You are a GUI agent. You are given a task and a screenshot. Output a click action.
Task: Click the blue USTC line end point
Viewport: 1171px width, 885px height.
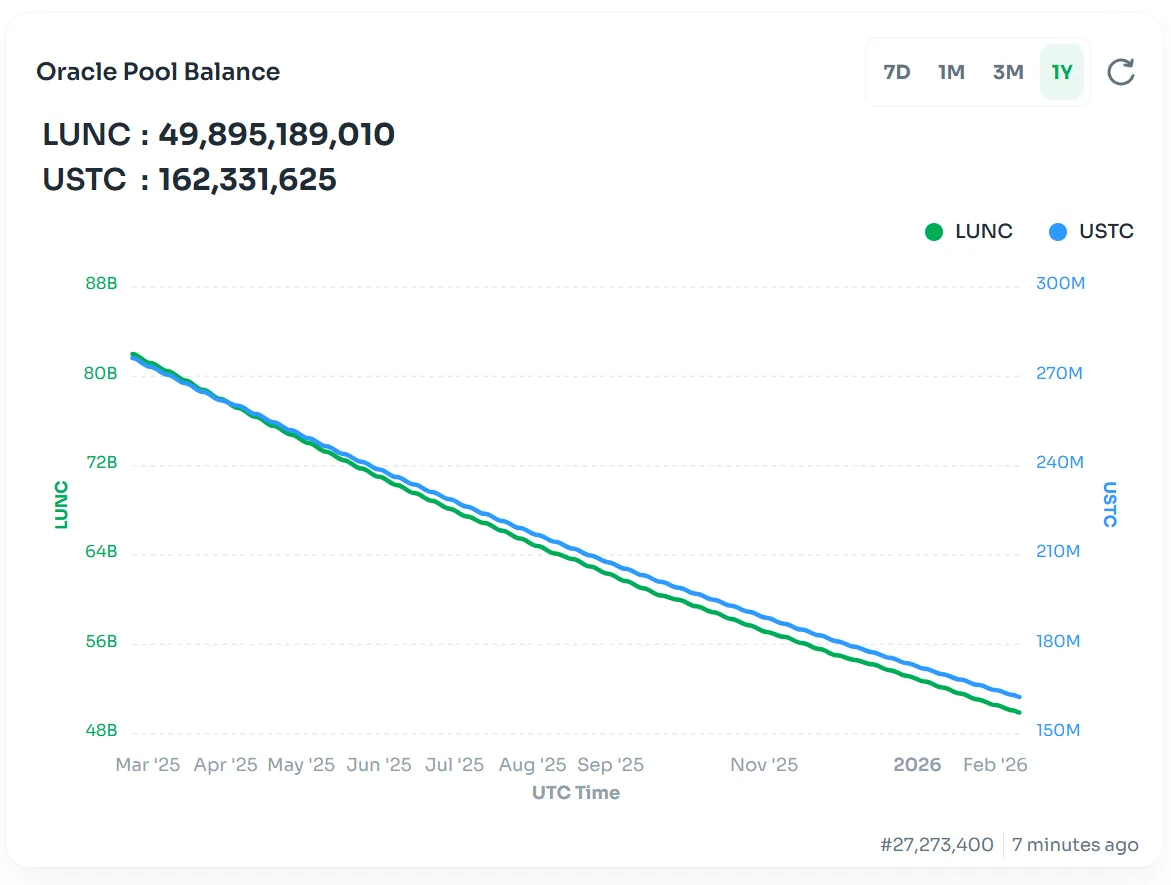click(1019, 696)
